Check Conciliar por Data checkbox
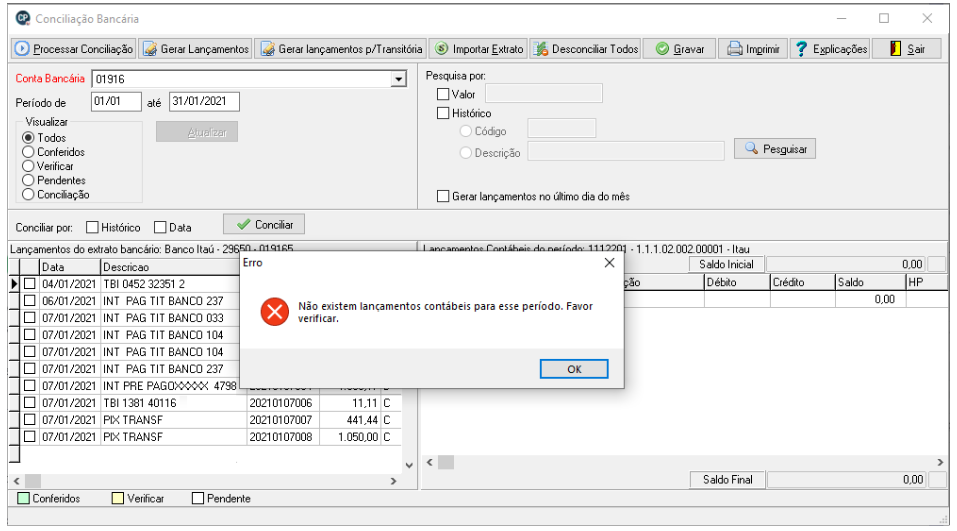The width and height of the screenshot is (957, 531). pyautogui.click(x=160, y=227)
